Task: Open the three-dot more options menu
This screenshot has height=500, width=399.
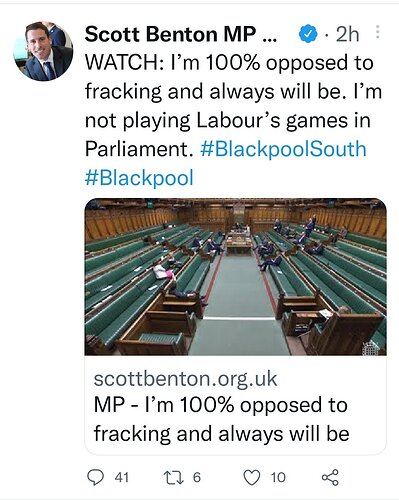Action: tap(377, 32)
